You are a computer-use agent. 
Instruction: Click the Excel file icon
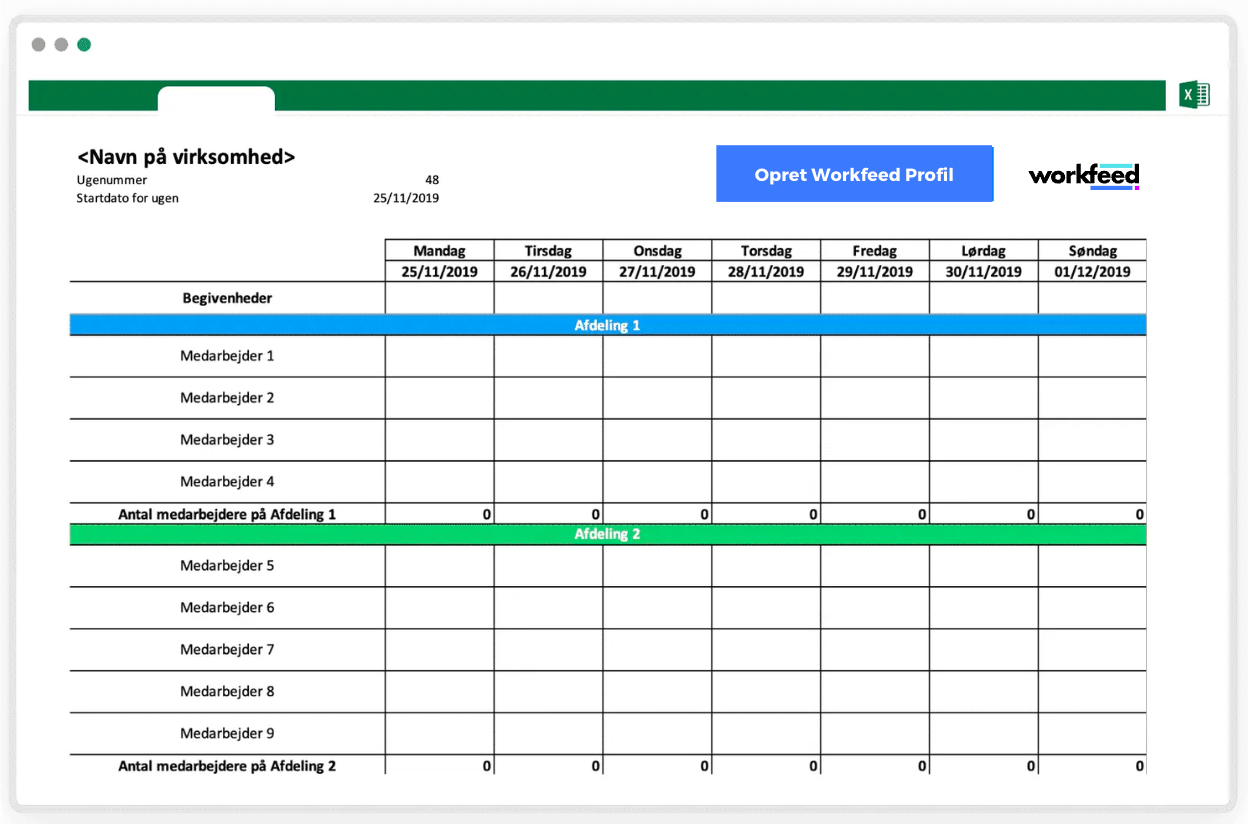coord(1193,95)
